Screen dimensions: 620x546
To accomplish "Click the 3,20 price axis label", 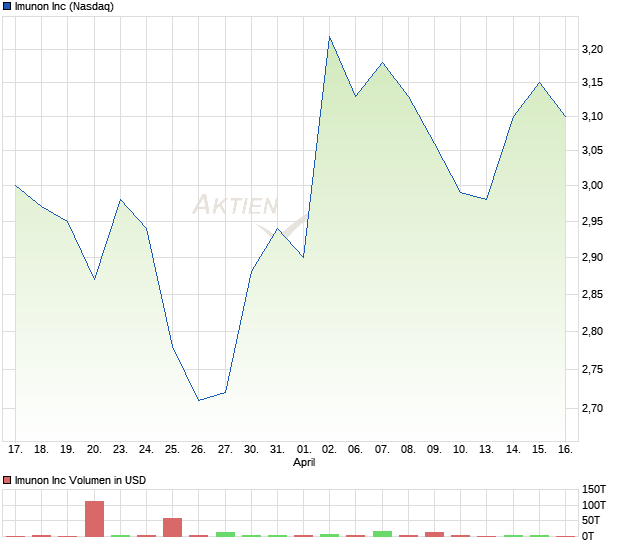I will click(592, 49).
